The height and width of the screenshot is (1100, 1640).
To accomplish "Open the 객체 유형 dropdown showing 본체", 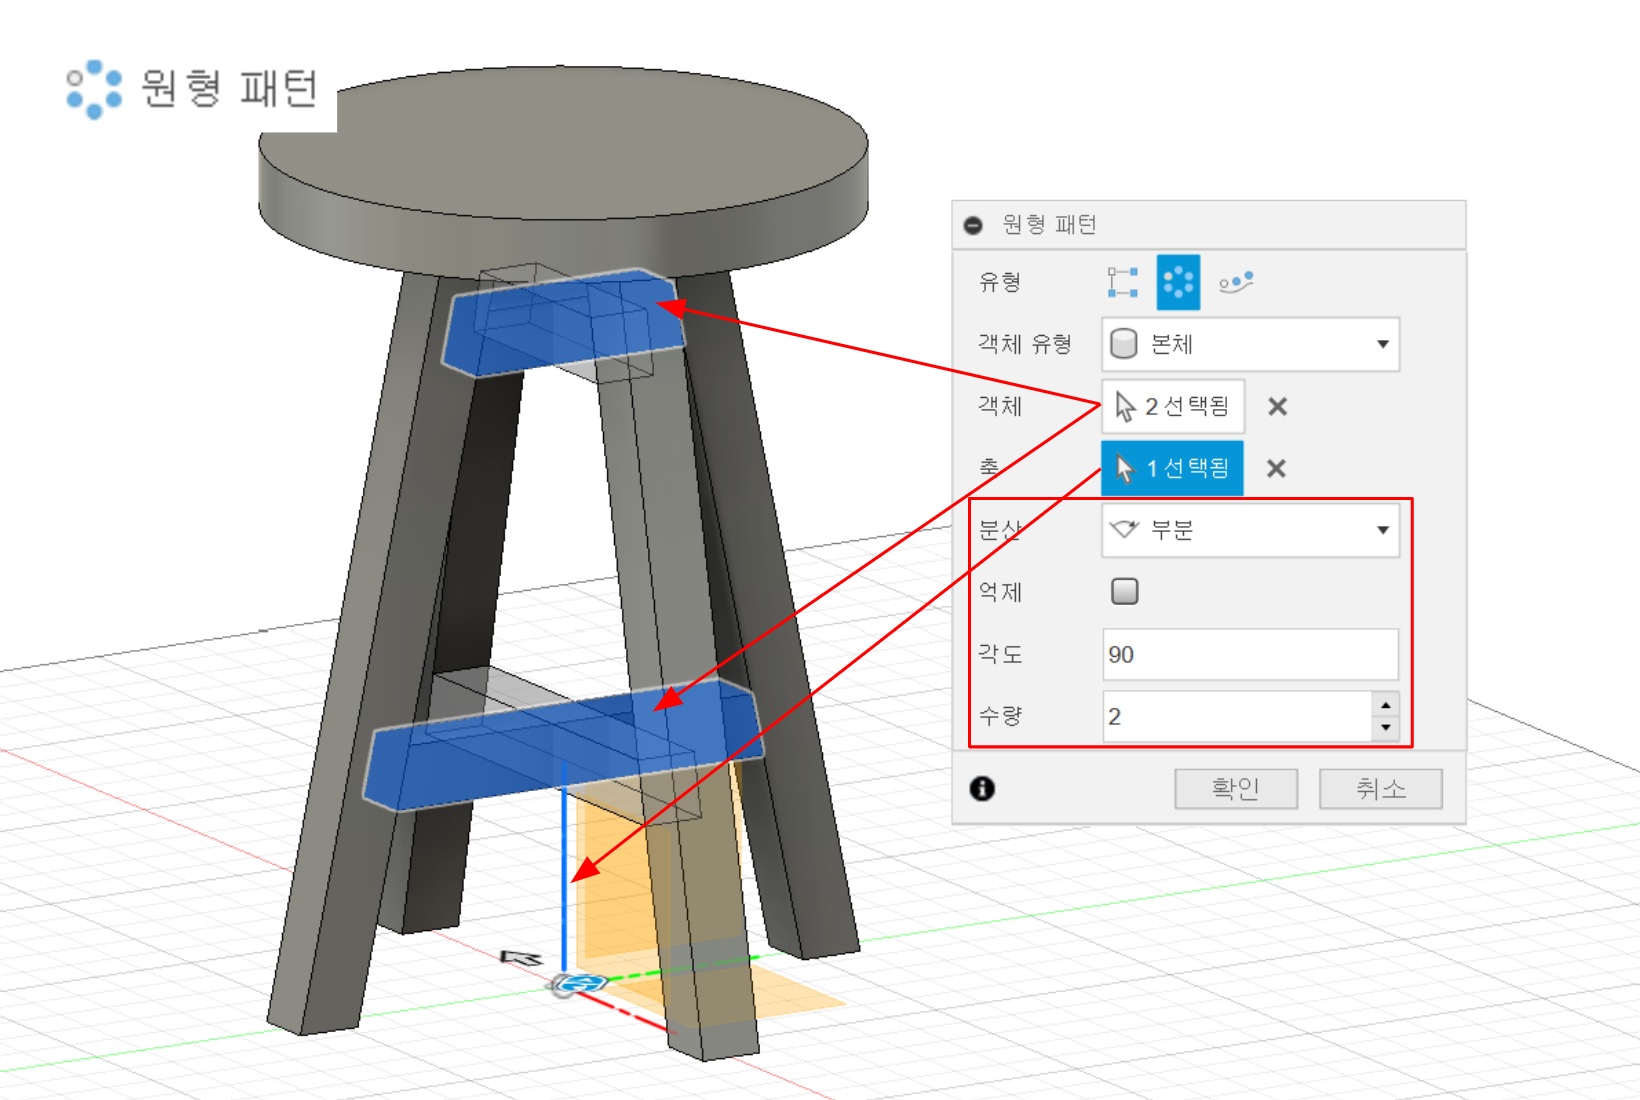I will [1250, 344].
